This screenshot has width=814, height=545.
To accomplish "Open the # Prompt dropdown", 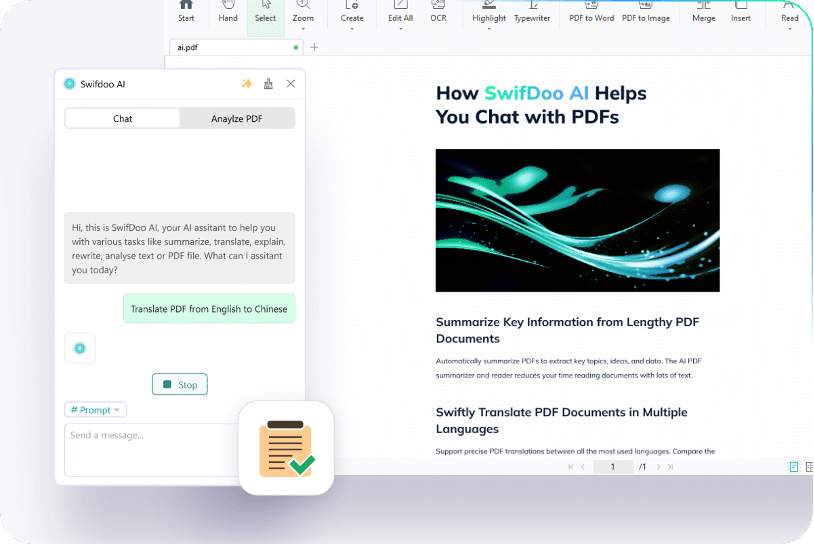I will 96,410.
